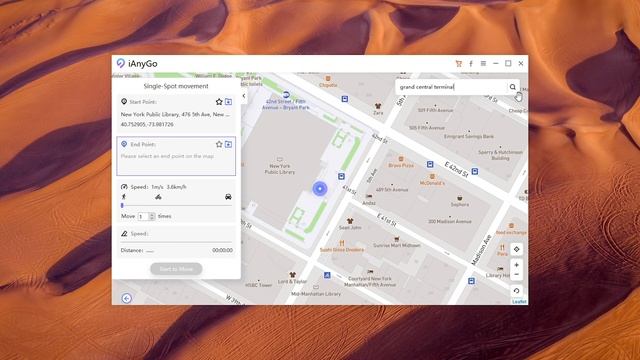This screenshot has width=640, height=360.
Task: Click the Sephora store marker
Action: (x=460, y=198)
